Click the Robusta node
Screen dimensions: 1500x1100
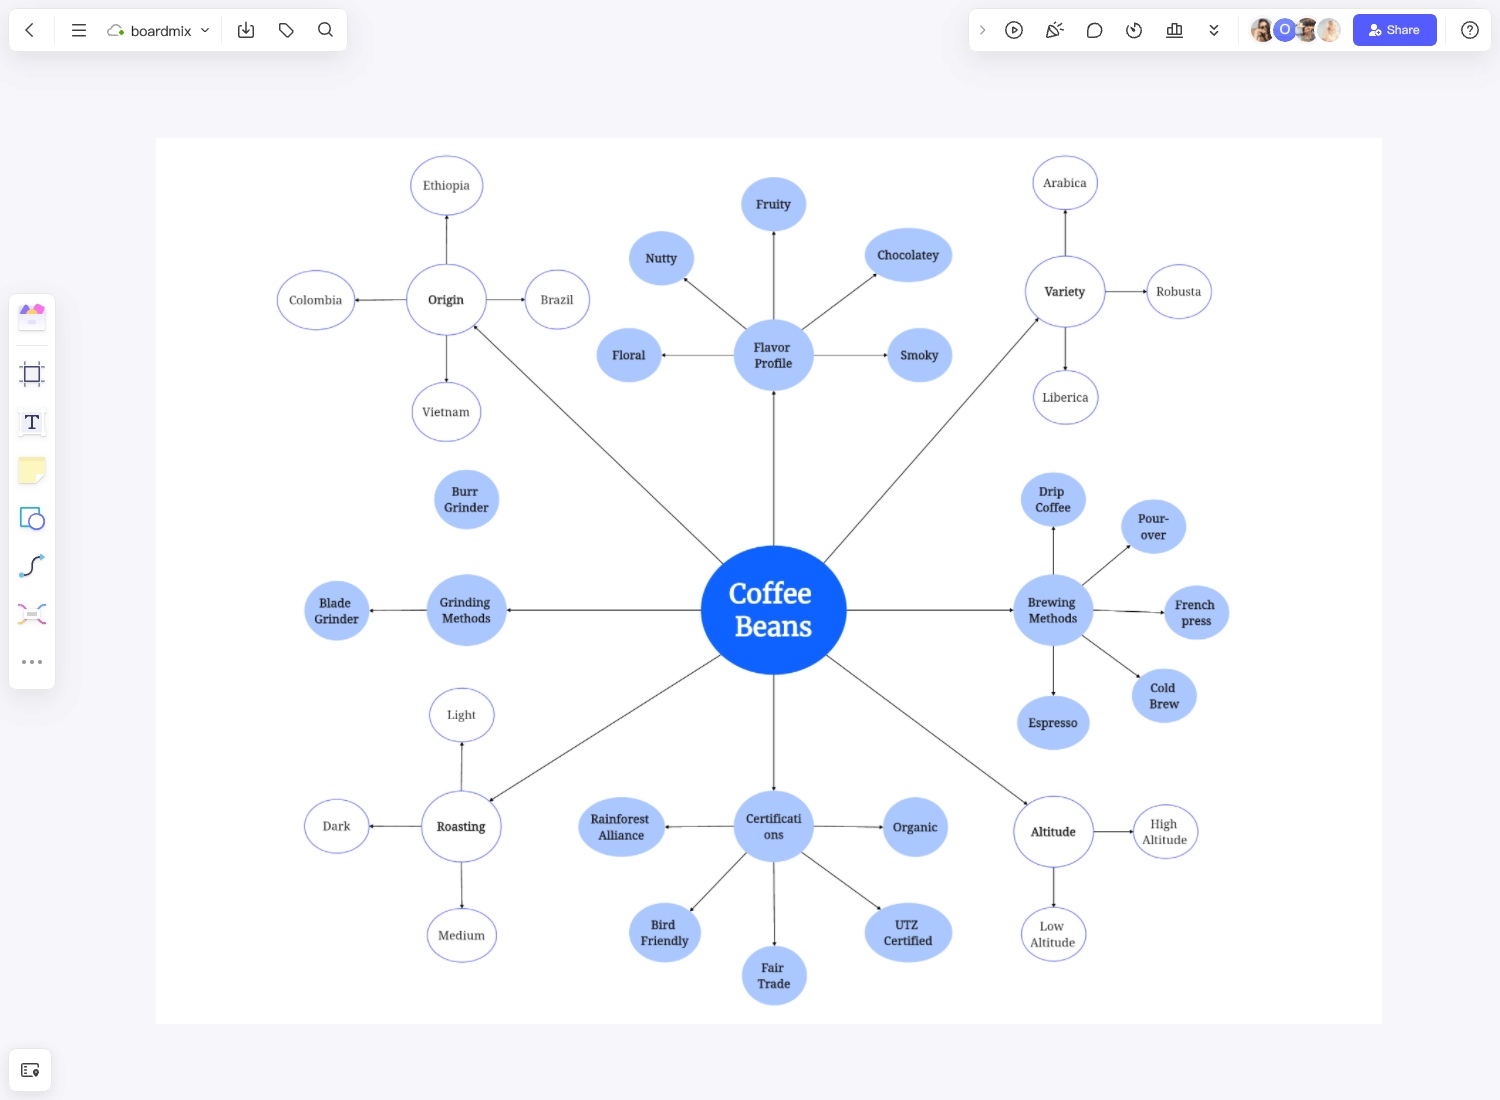tap(1179, 292)
